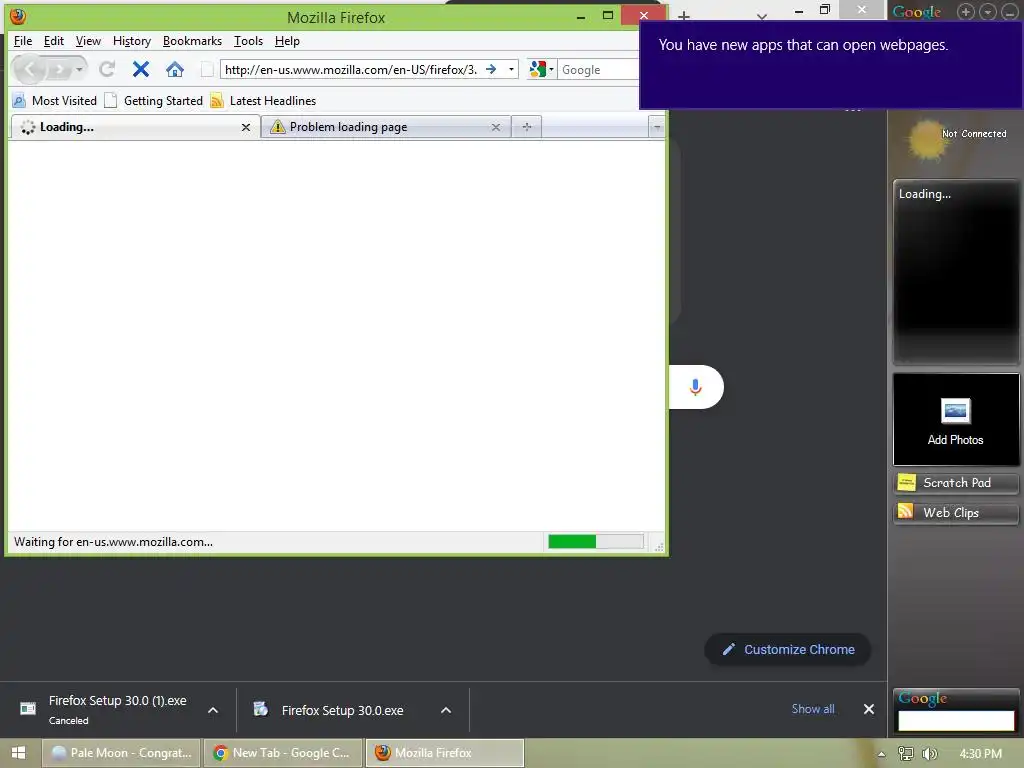Close the Problem loading page tab

[x=496, y=127]
